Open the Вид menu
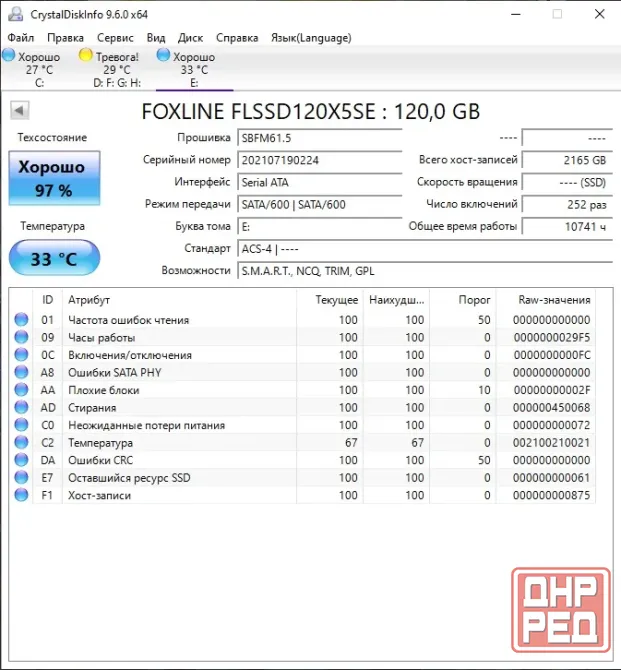This screenshot has width=621, height=670. click(x=156, y=38)
